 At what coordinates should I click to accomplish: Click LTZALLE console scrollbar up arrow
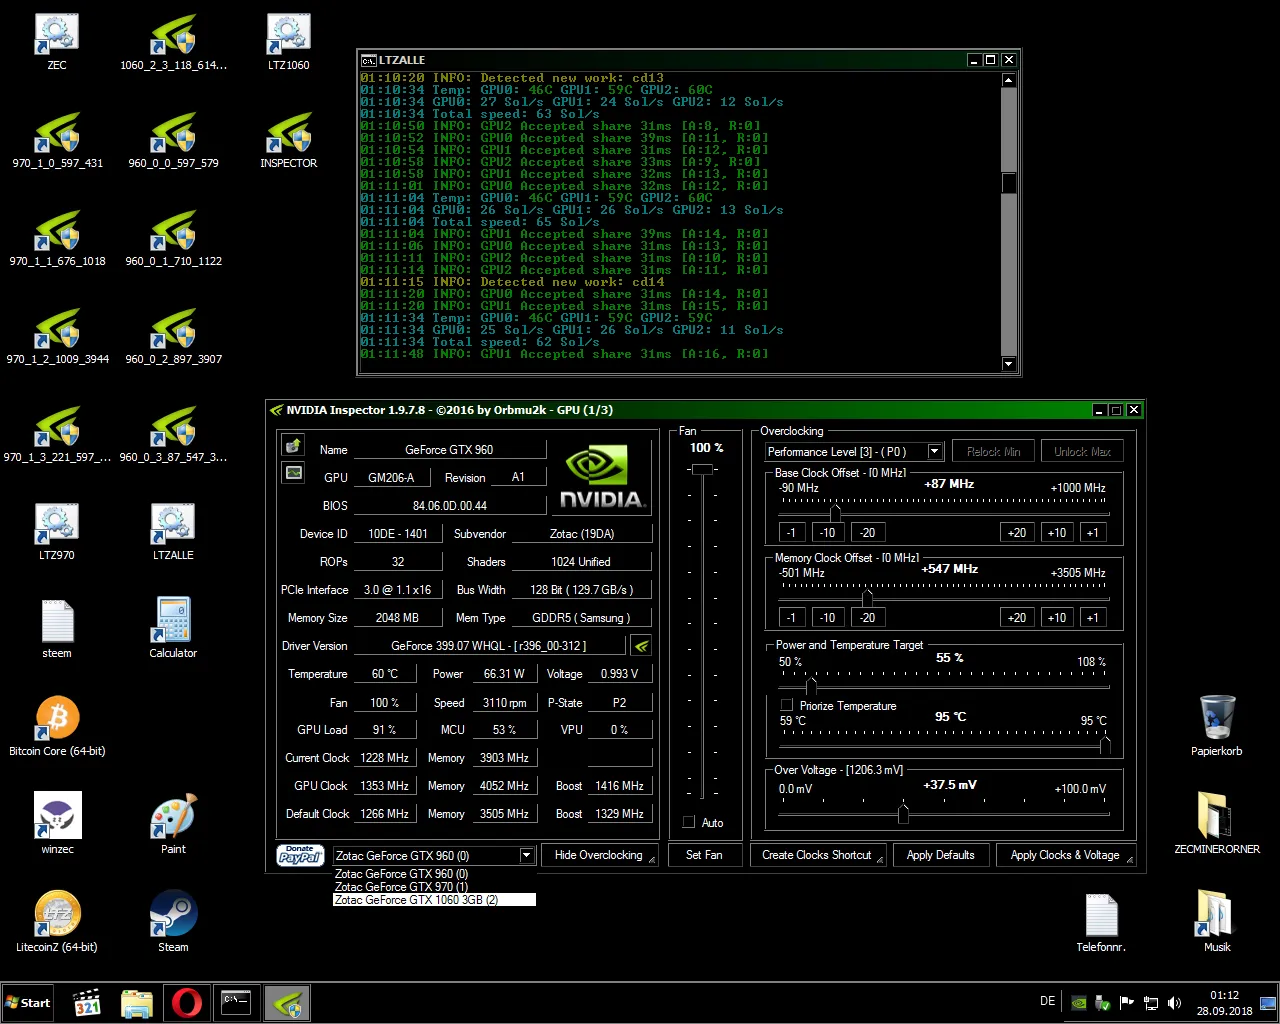pyautogui.click(x=1008, y=80)
